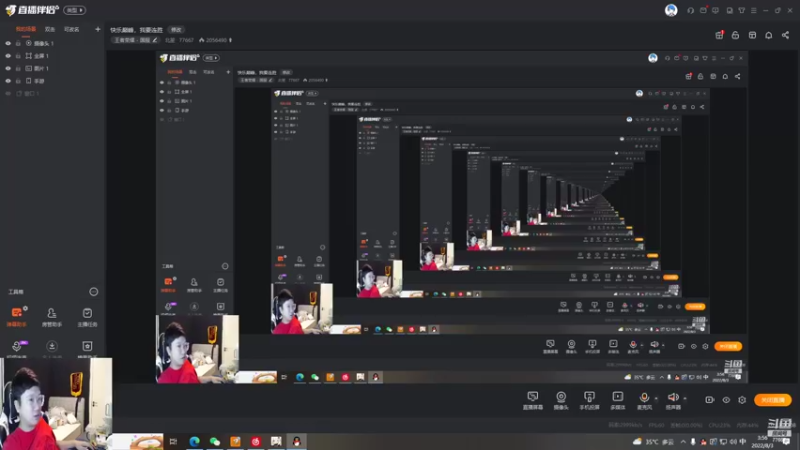This screenshot has height=450, width=800.
Task: Open the volume icon in the system tray
Action: click(x=733, y=442)
